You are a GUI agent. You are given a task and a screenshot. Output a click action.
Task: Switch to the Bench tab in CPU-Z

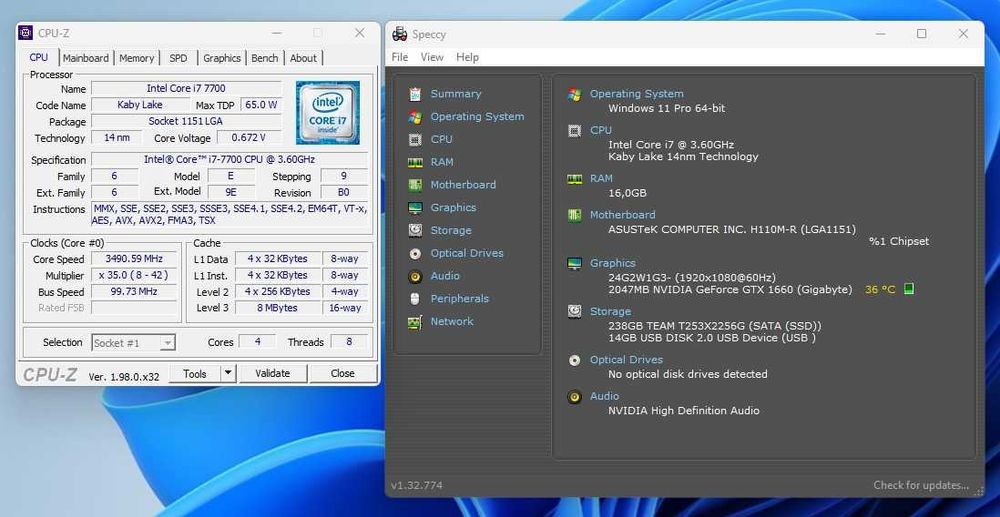pos(265,58)
